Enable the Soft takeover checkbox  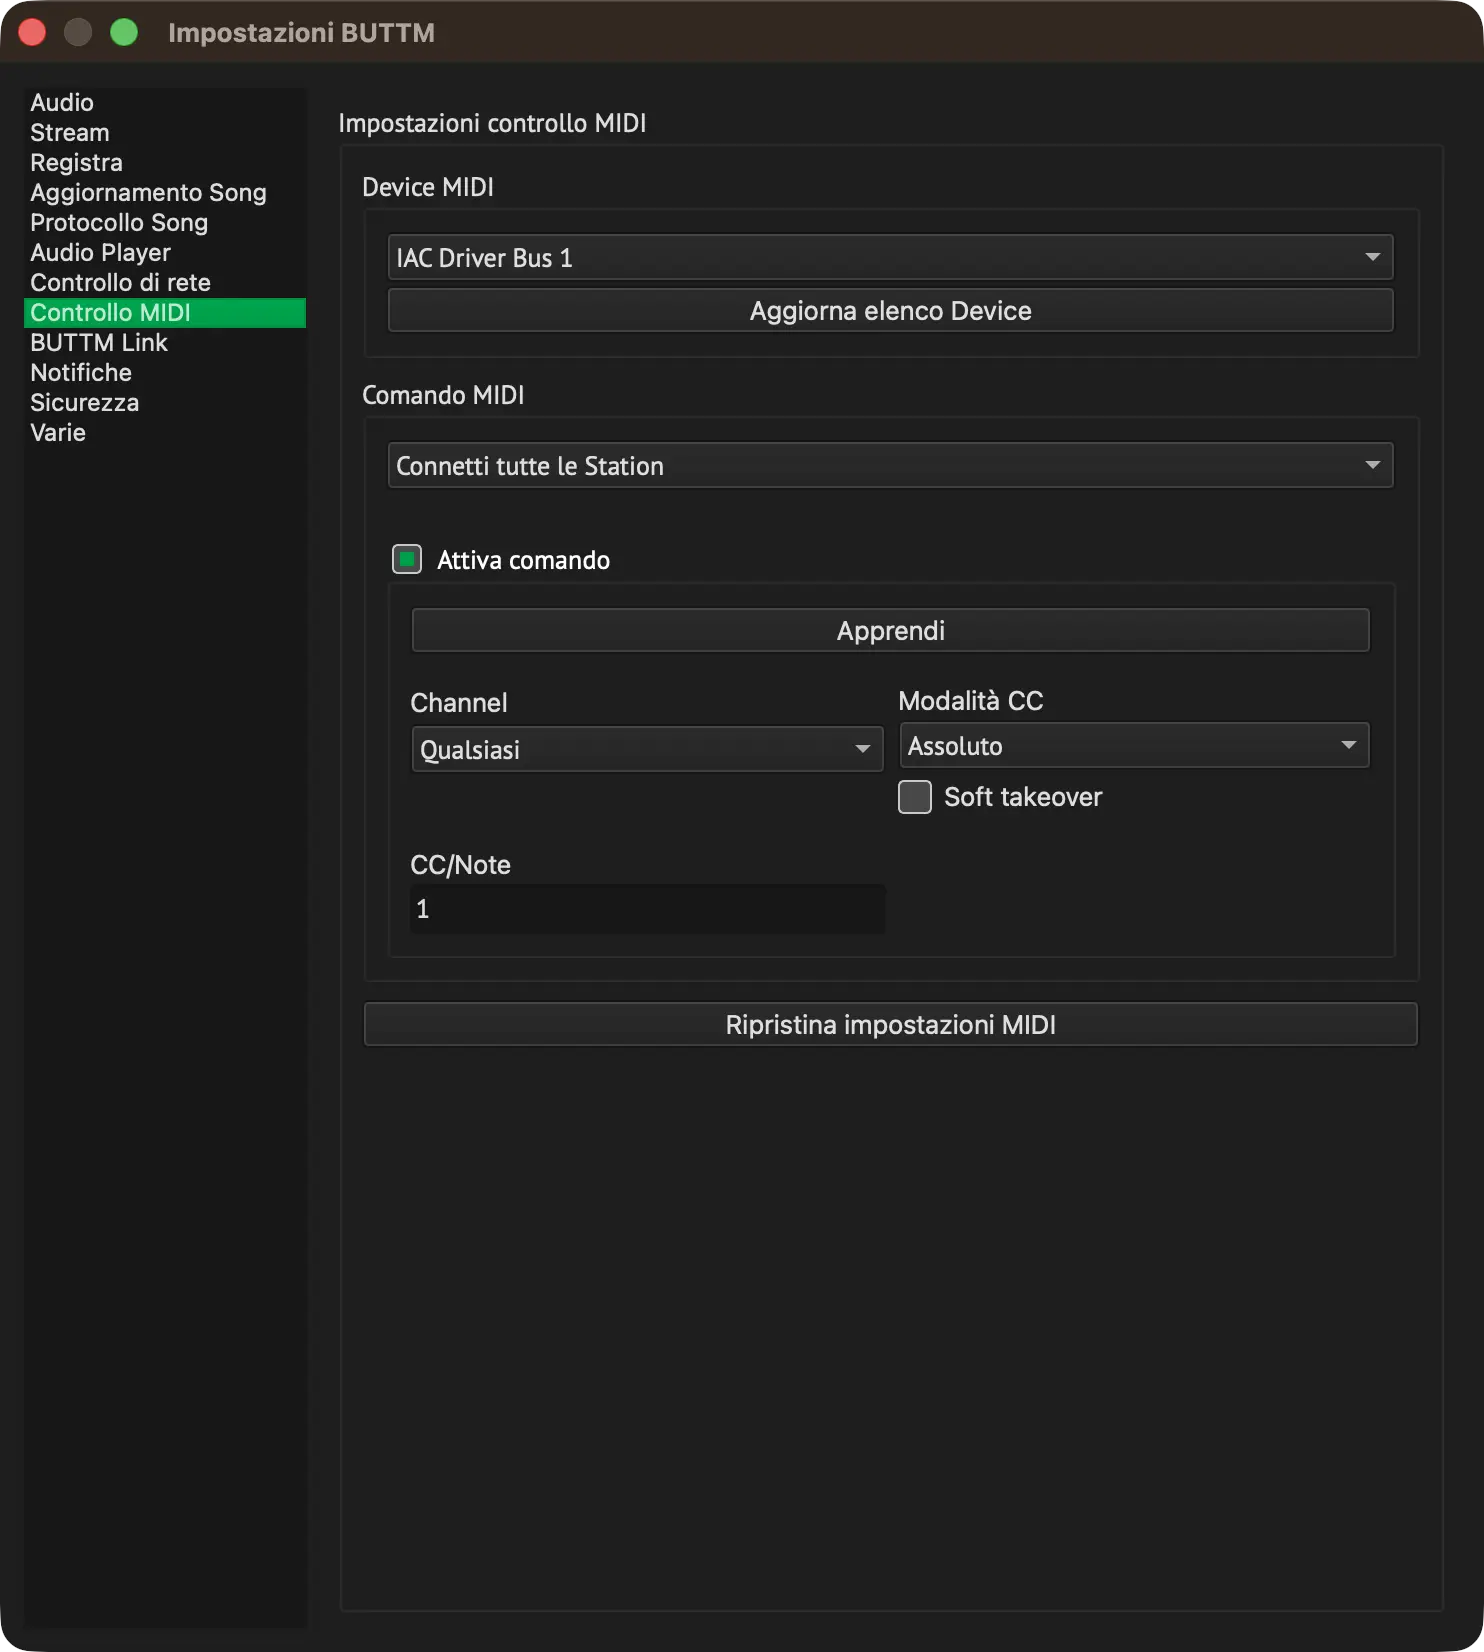click(915, 797)
